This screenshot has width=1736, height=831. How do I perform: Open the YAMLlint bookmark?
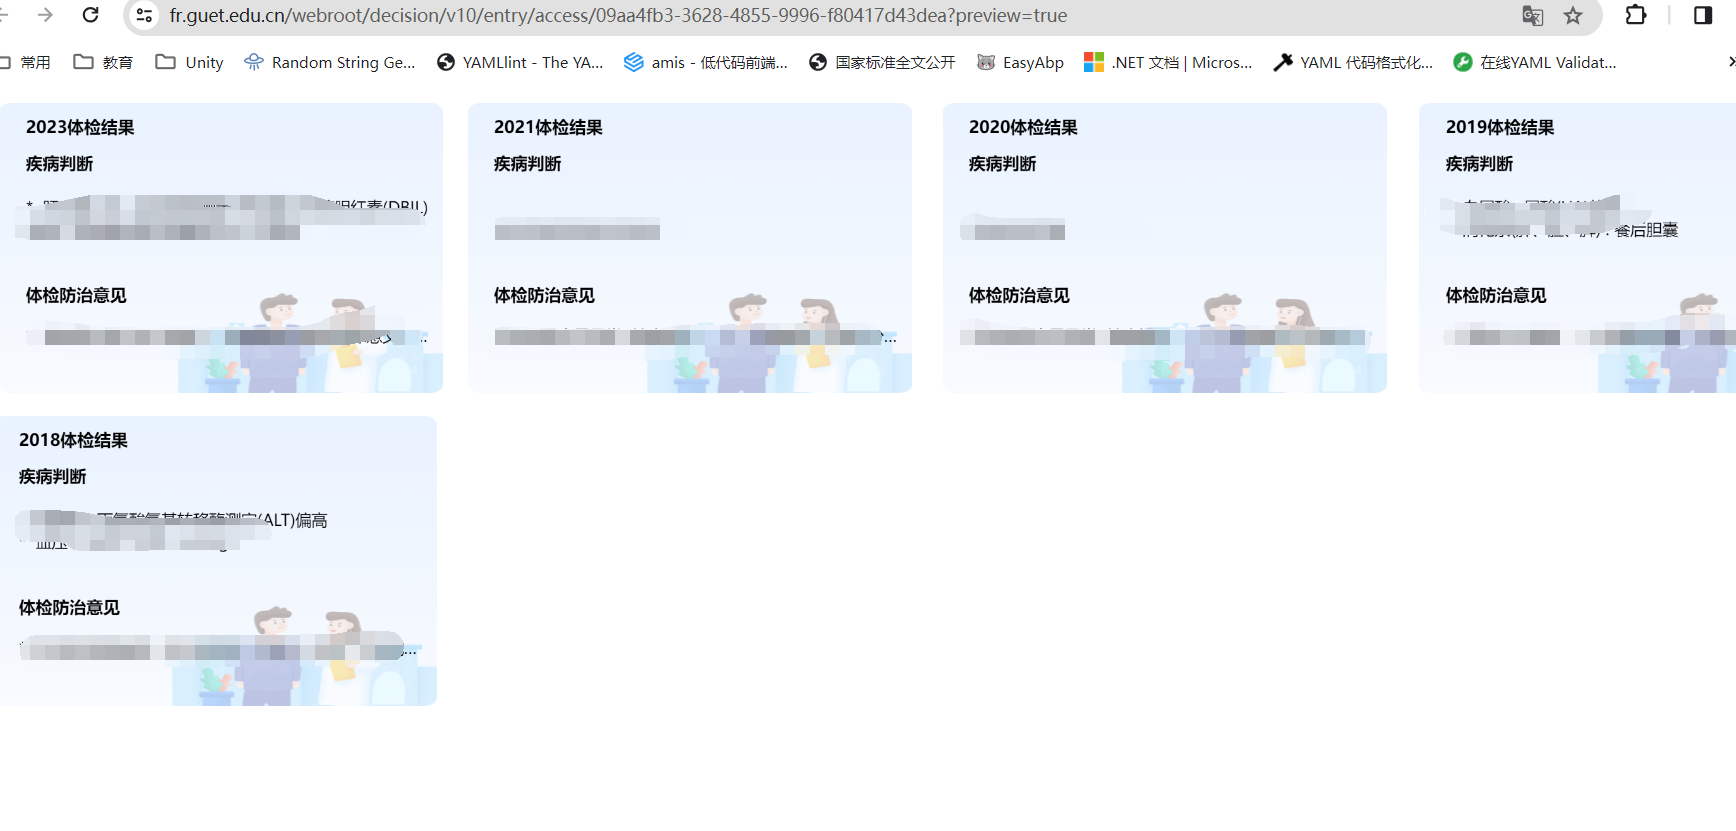click(520, 62)
